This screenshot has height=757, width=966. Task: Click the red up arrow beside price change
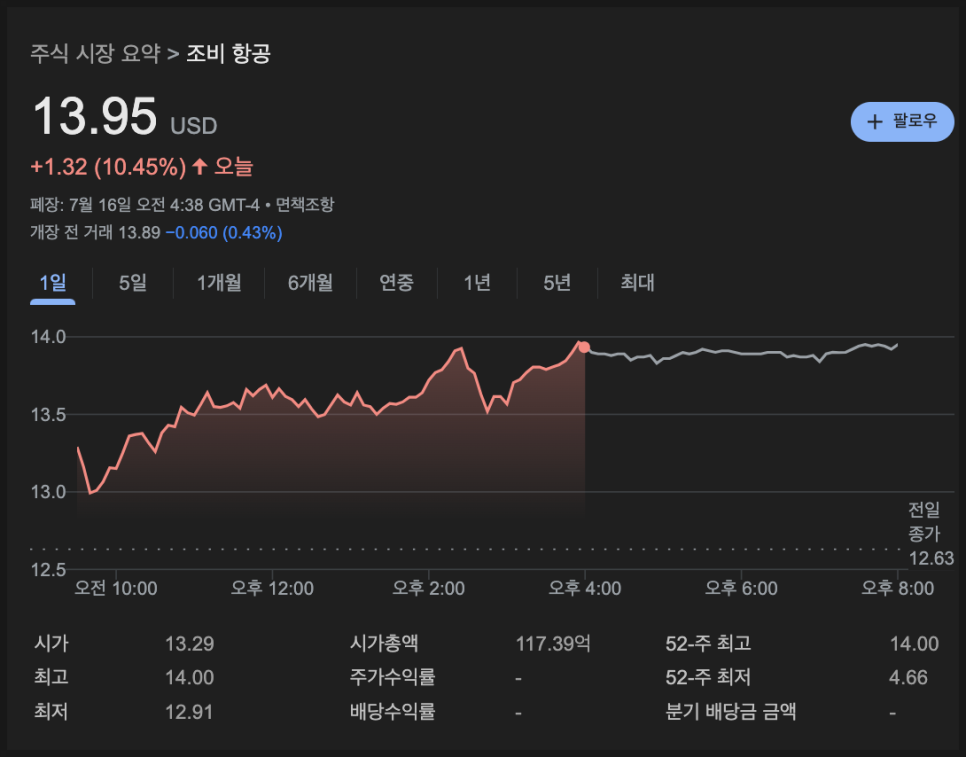[199, 167]
